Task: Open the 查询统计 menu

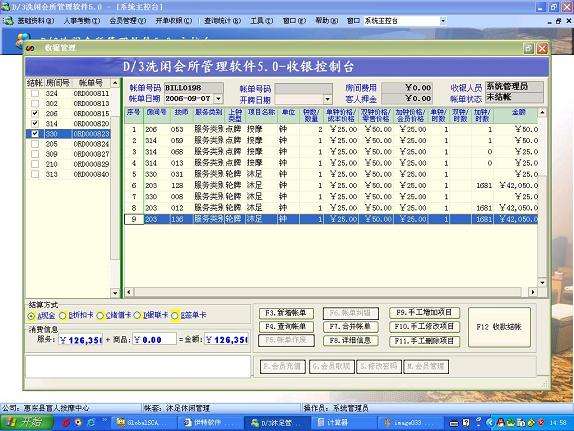Action: (222, 21)
